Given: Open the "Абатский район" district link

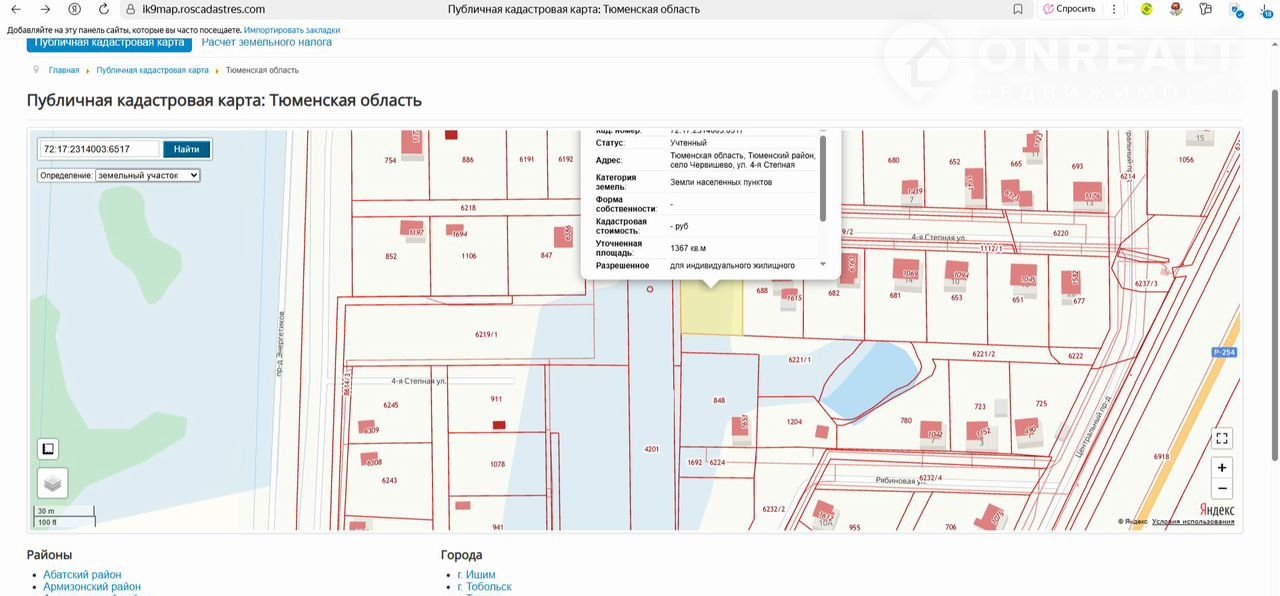Looking at the screenshot, I should point(82,575).
